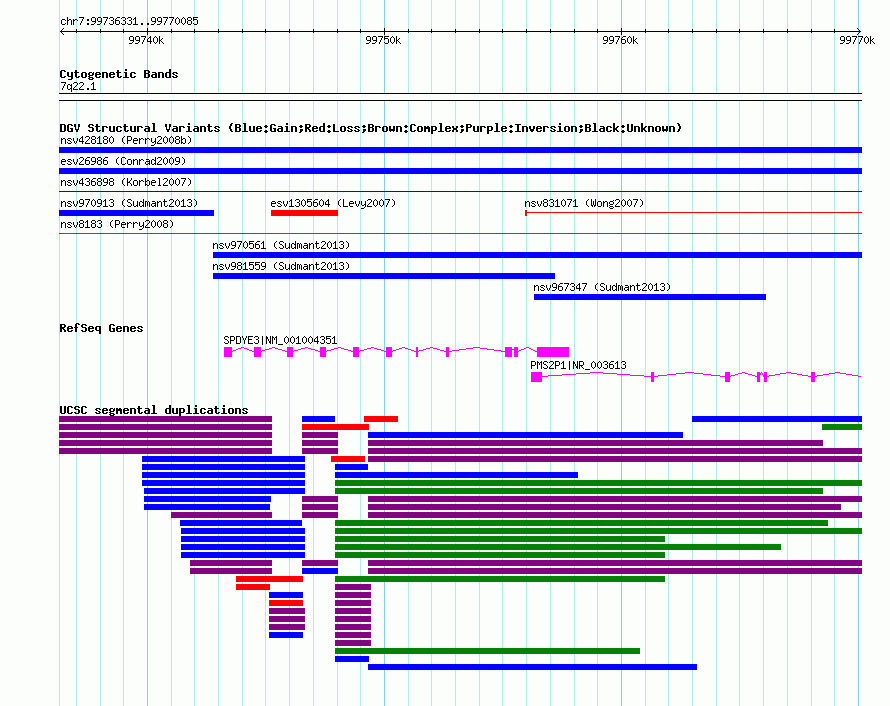Click the 99740k ruler tick label
The width and height of the screenshot is (890, 706).
coord(146,40)
